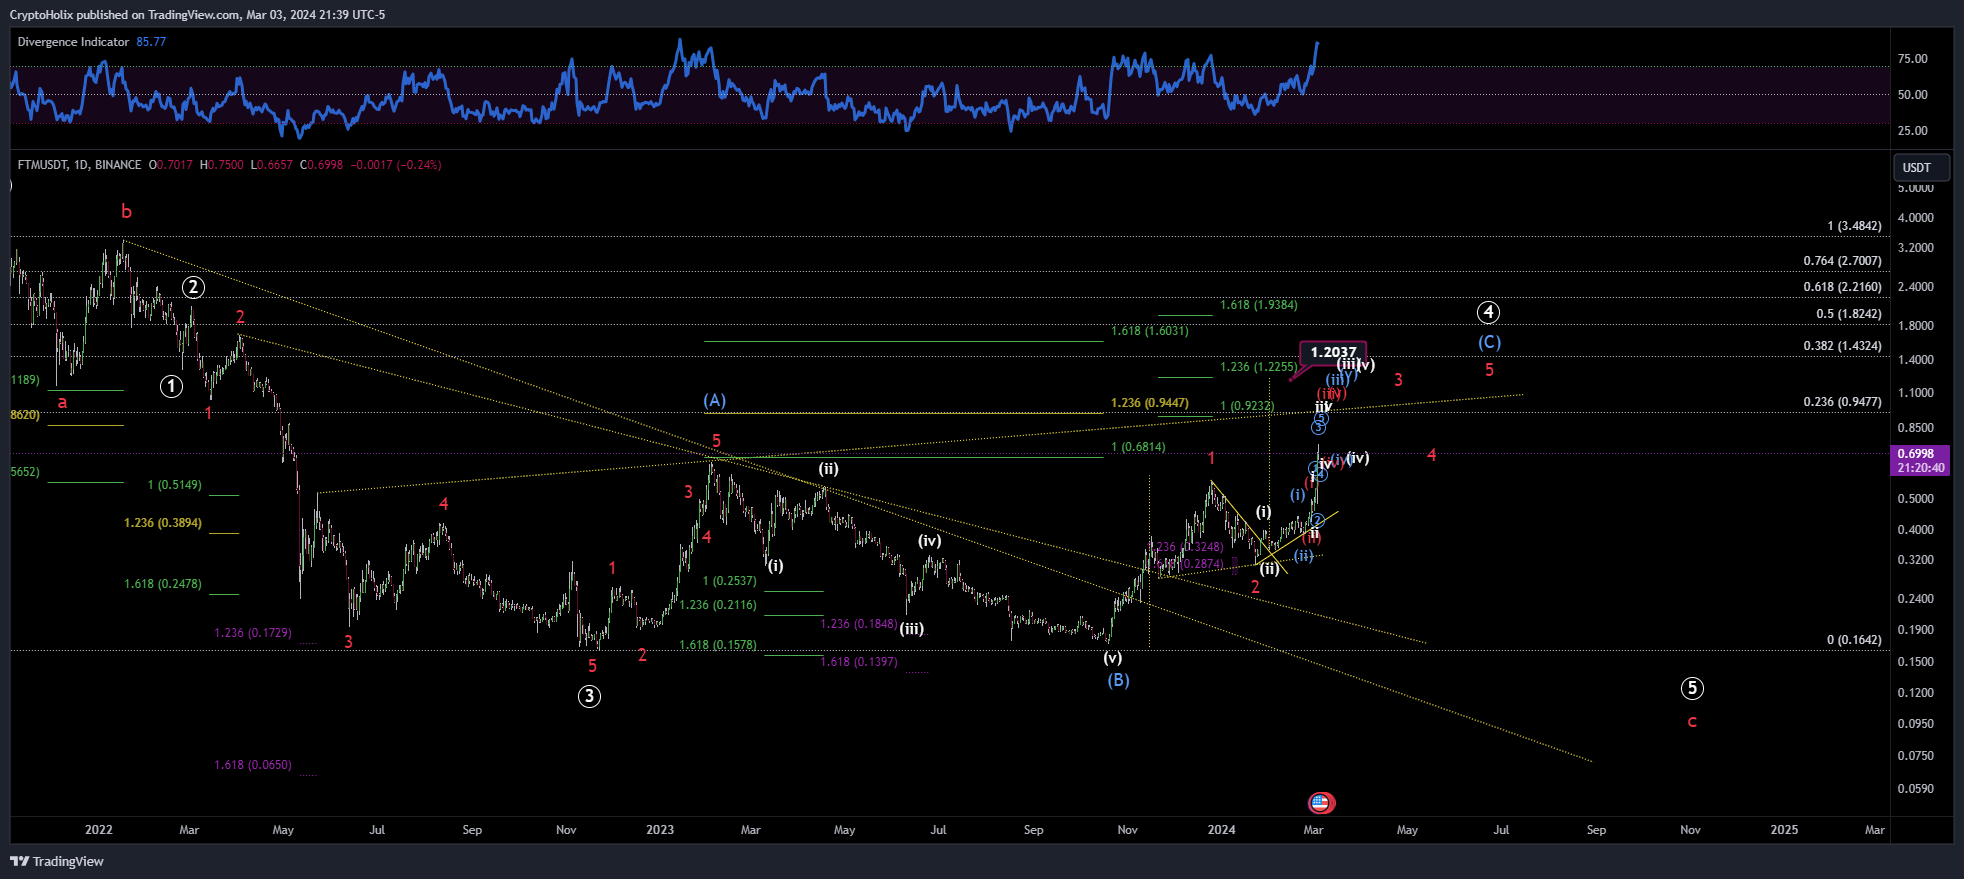
Task: Select Fibonacci level 1 (3.4842)
Action: 1854,226
